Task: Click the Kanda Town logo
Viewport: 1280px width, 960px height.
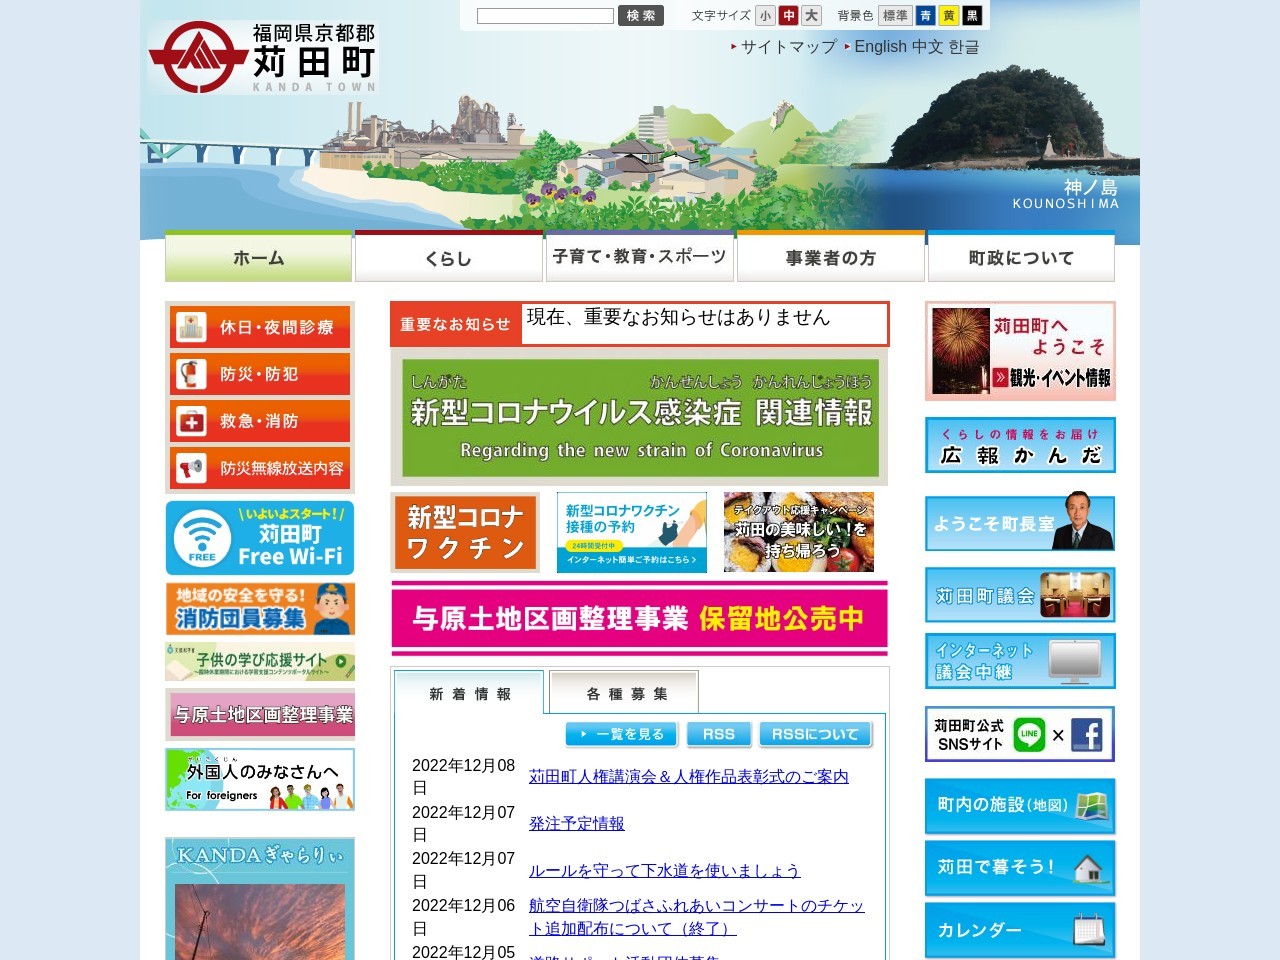Action: click(x=263, y=57)
